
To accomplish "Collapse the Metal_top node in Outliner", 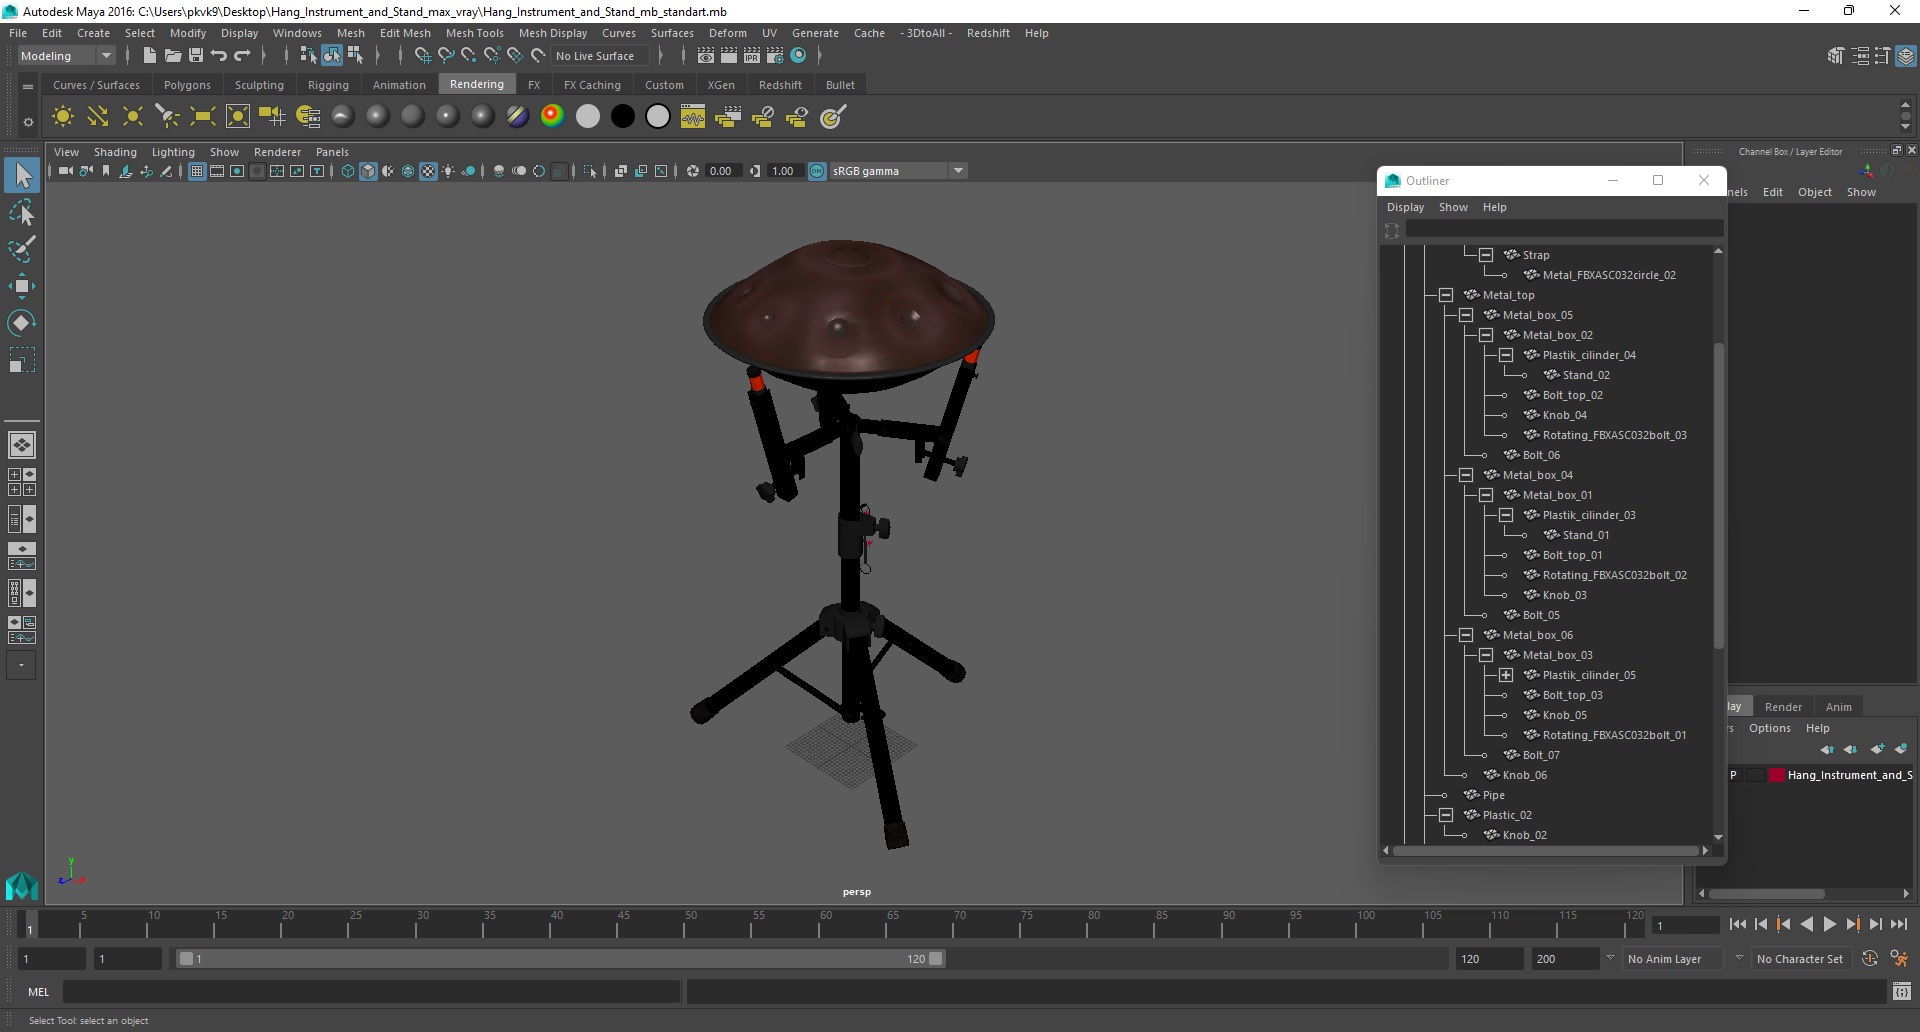I will (1446, 295).
